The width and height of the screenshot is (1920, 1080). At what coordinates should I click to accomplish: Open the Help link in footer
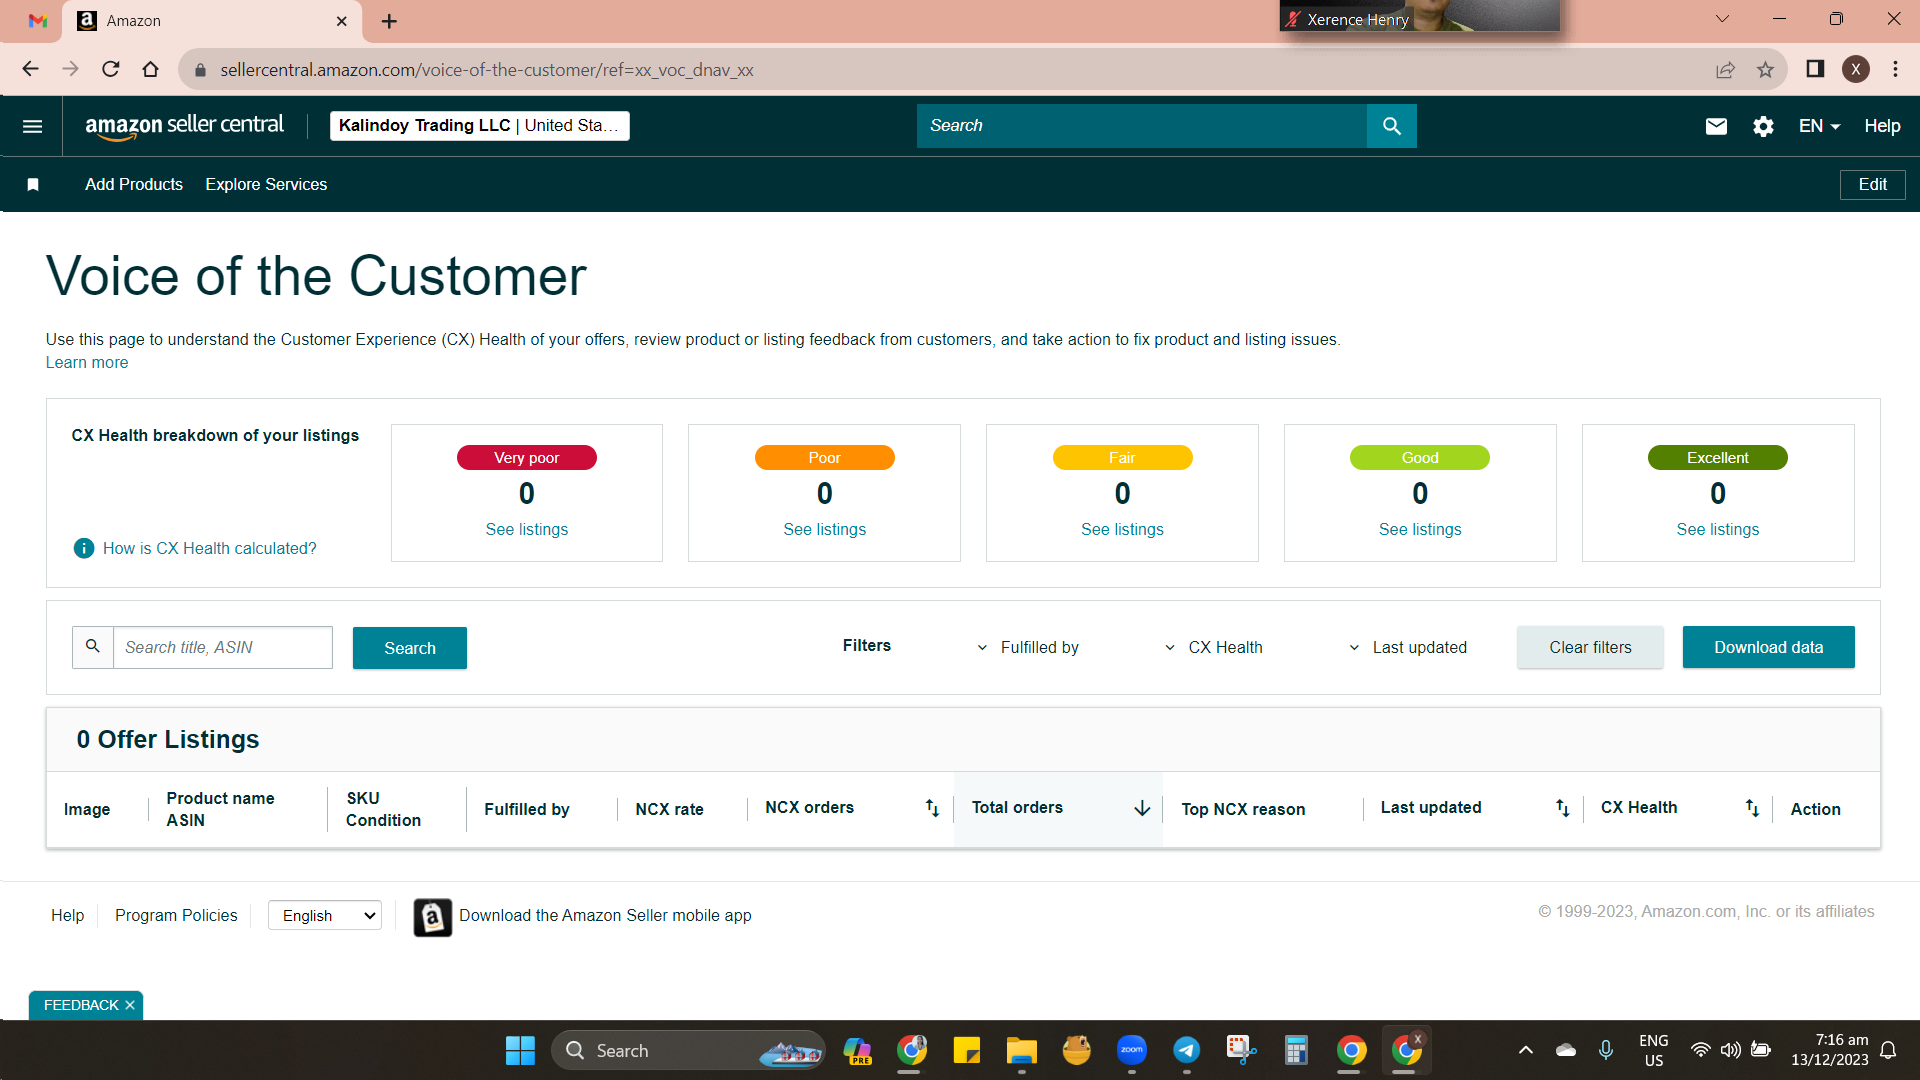[x=68, y=915]
